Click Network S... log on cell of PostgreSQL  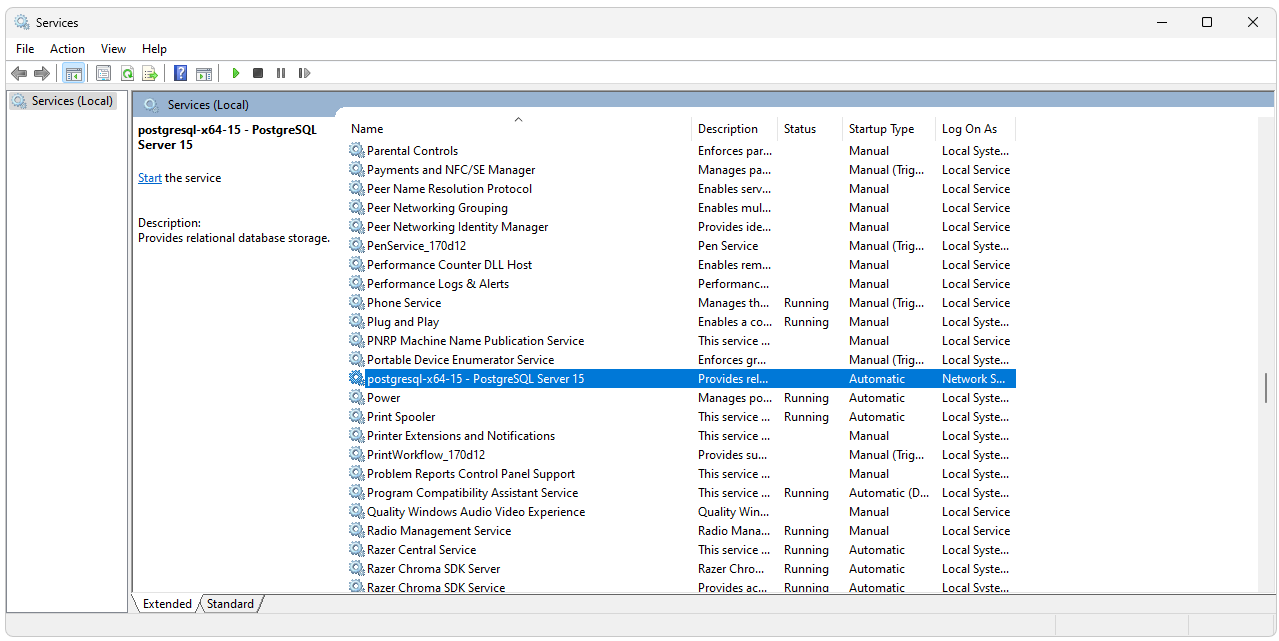(974, 379)
